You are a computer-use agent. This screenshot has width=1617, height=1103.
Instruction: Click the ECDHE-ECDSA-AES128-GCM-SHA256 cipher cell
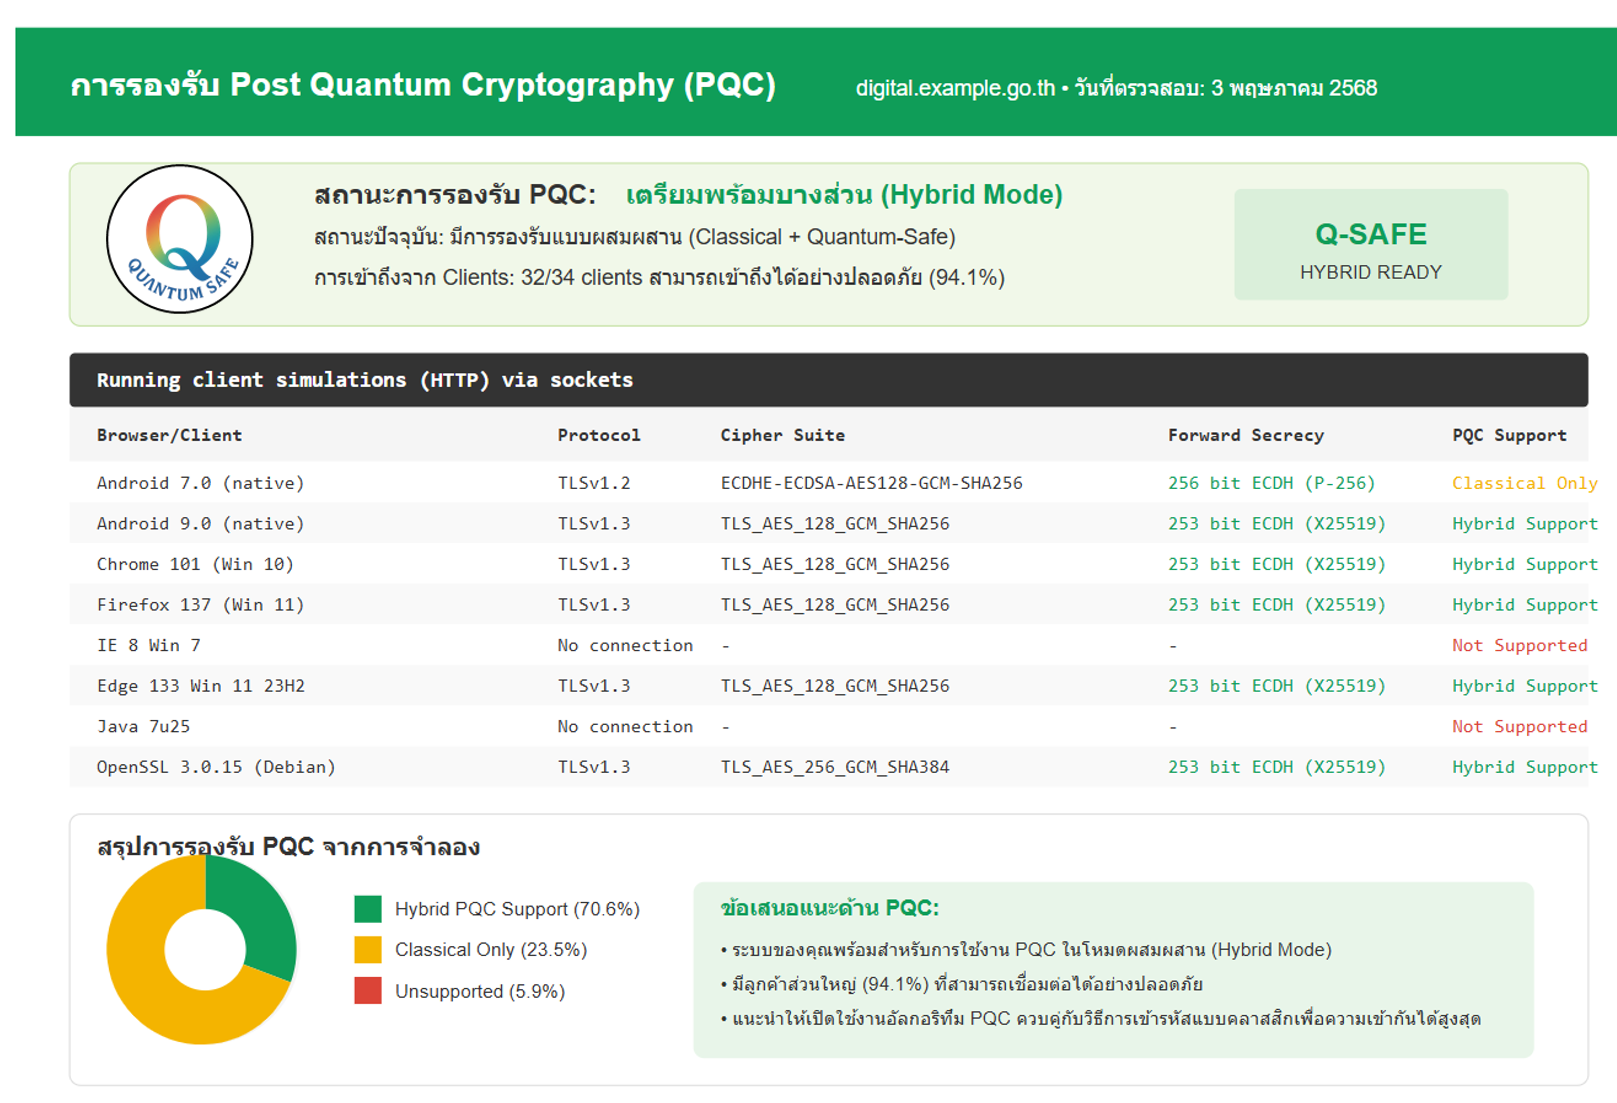tap(871, 483)
